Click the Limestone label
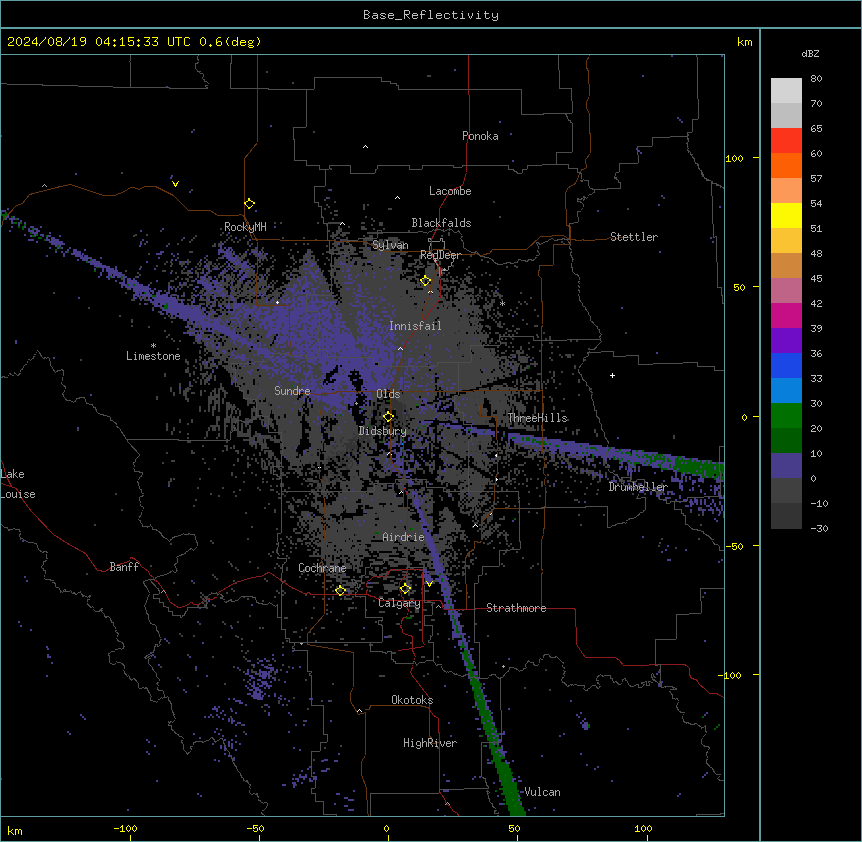Image resolution: width=862 pixels, height=842 pixels. click(153, 356)
